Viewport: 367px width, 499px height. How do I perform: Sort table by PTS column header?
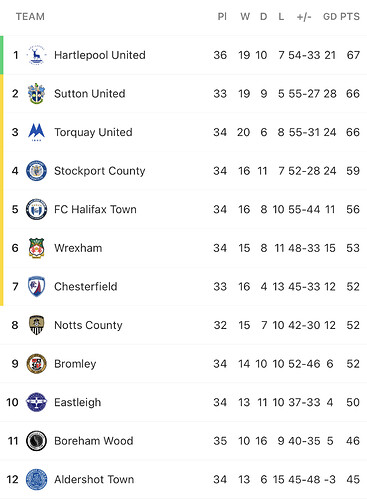pyautogui.click(x=350, y=17)
